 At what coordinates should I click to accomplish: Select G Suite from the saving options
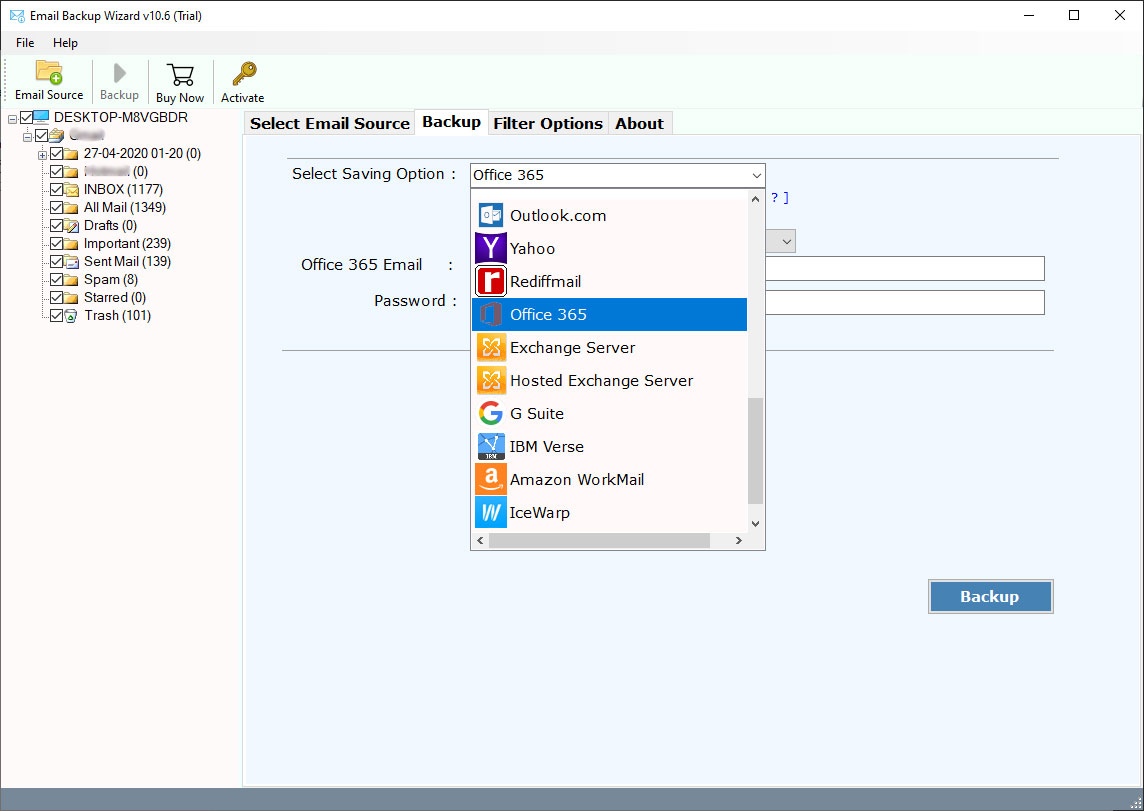tap(609, 413)
